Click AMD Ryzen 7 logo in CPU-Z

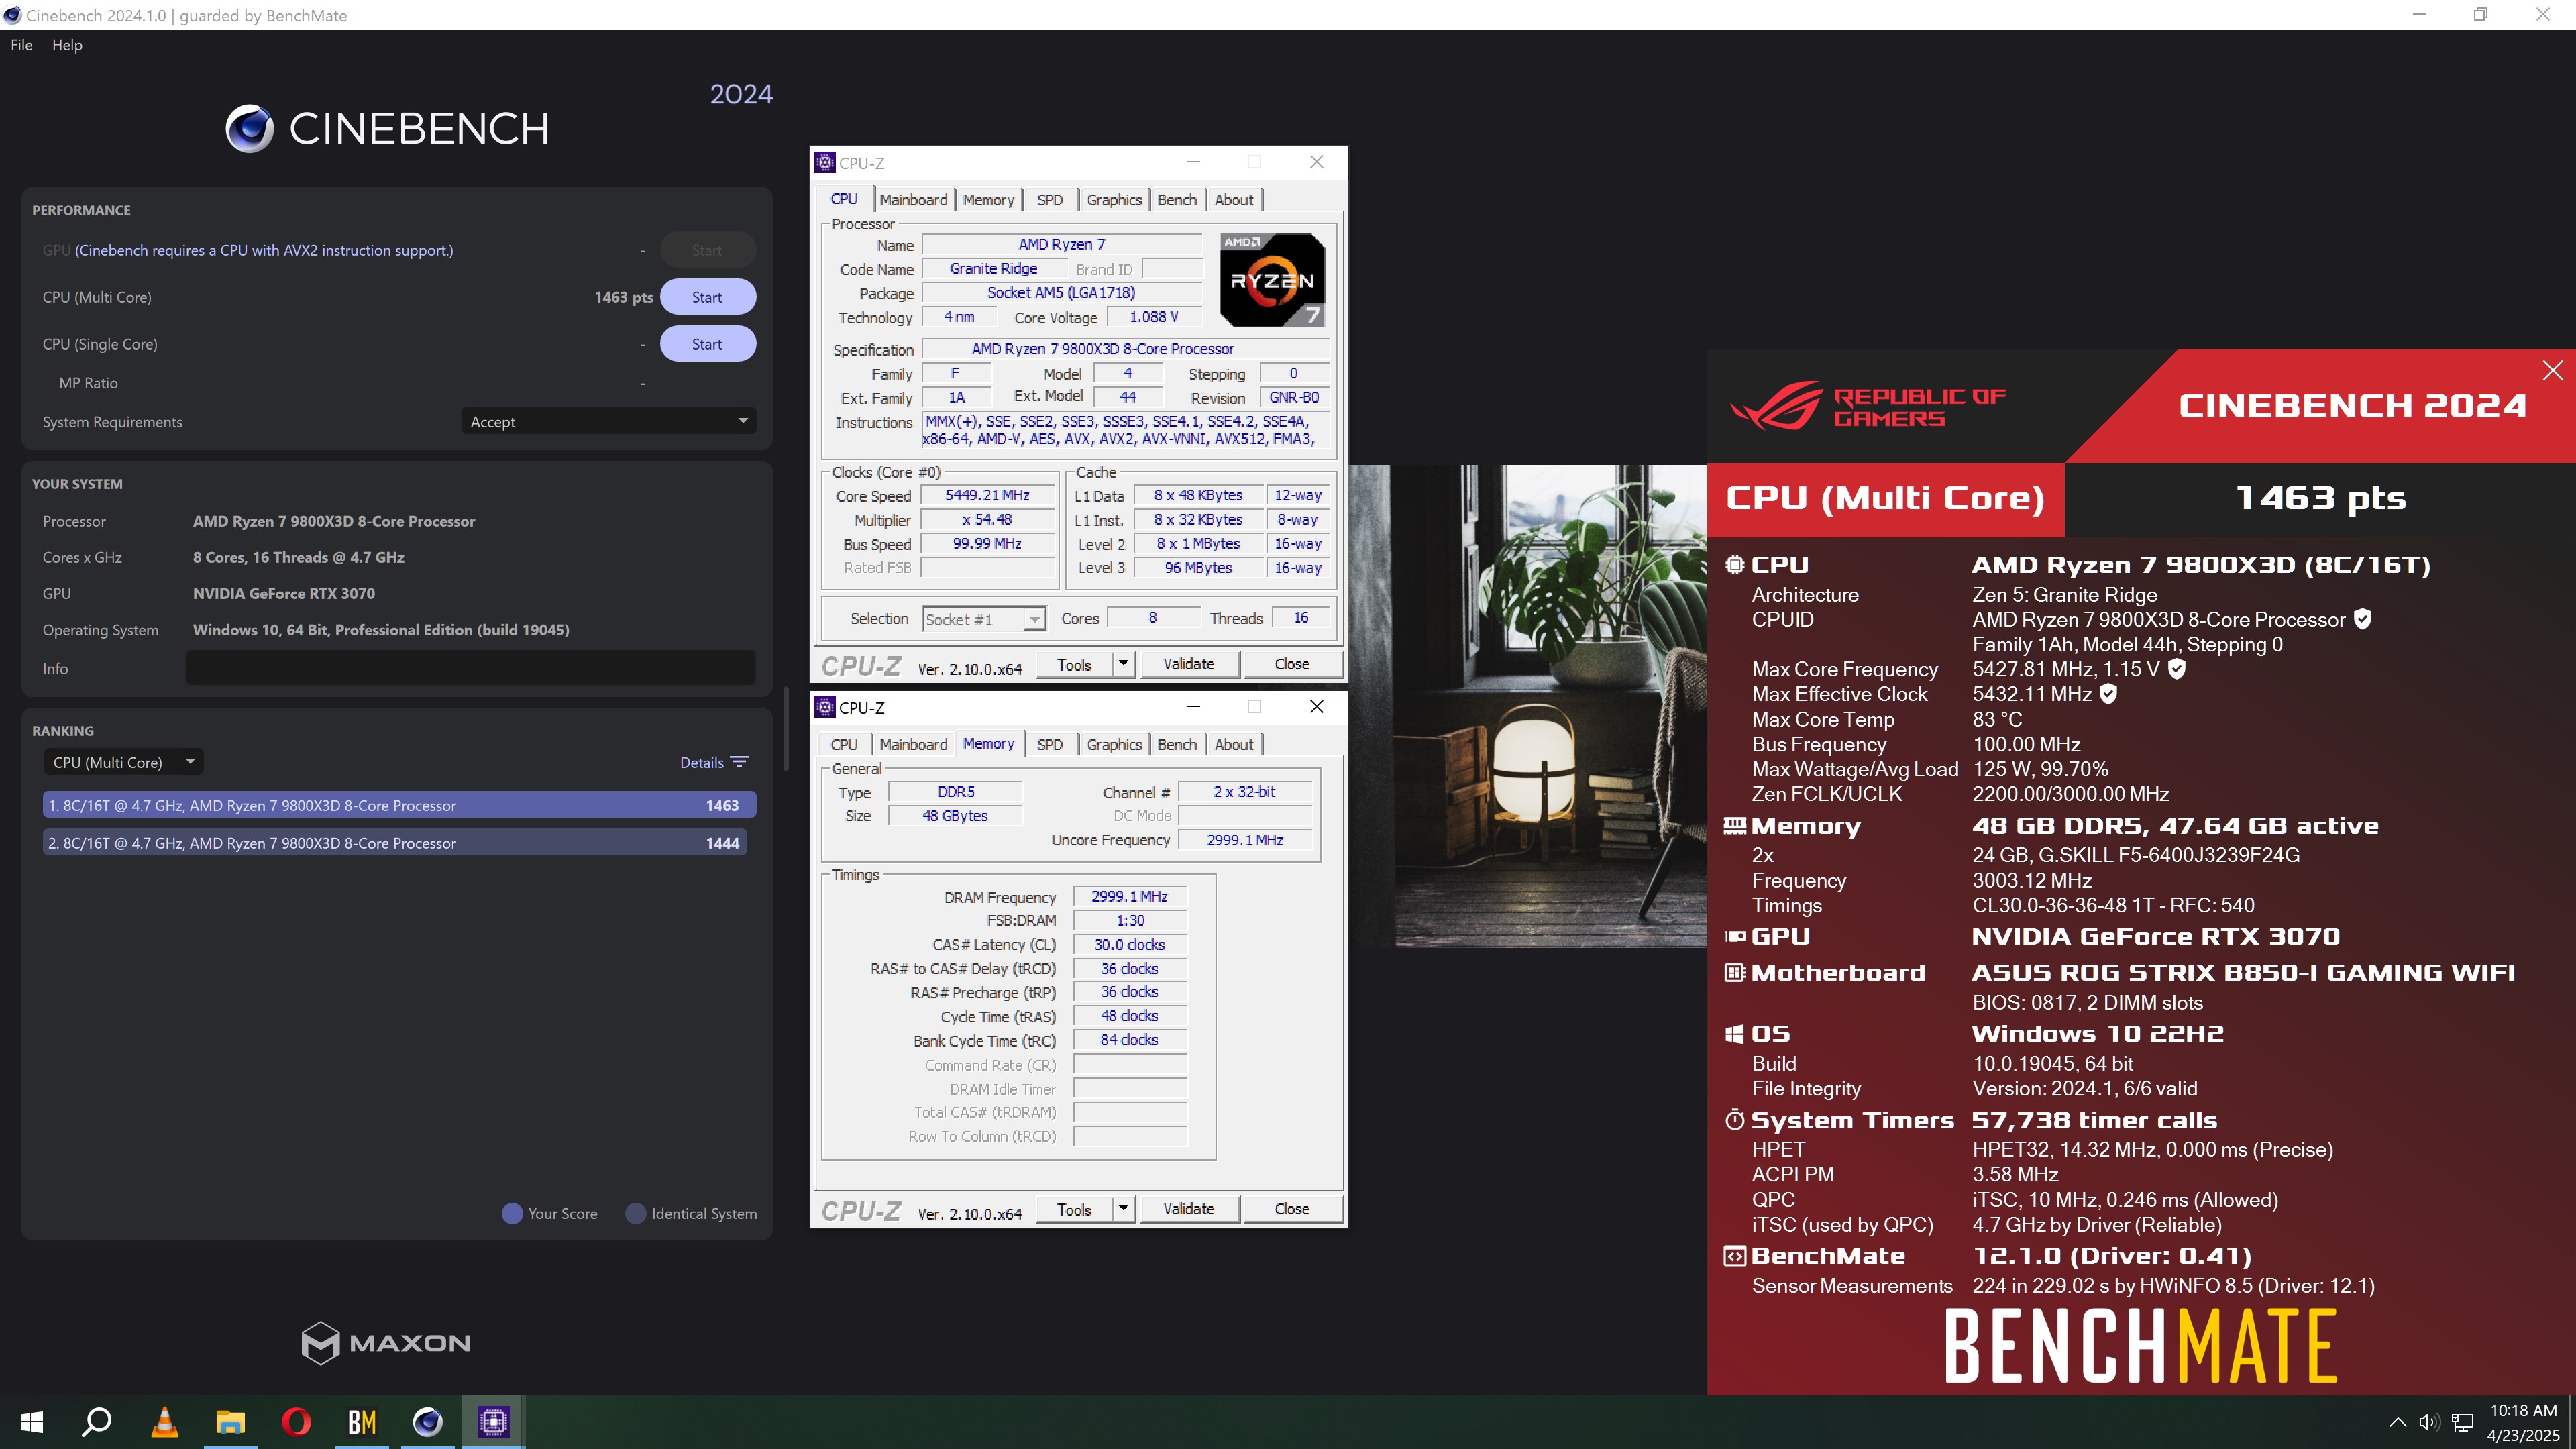pyautogui.click(x=1272, y=280)
